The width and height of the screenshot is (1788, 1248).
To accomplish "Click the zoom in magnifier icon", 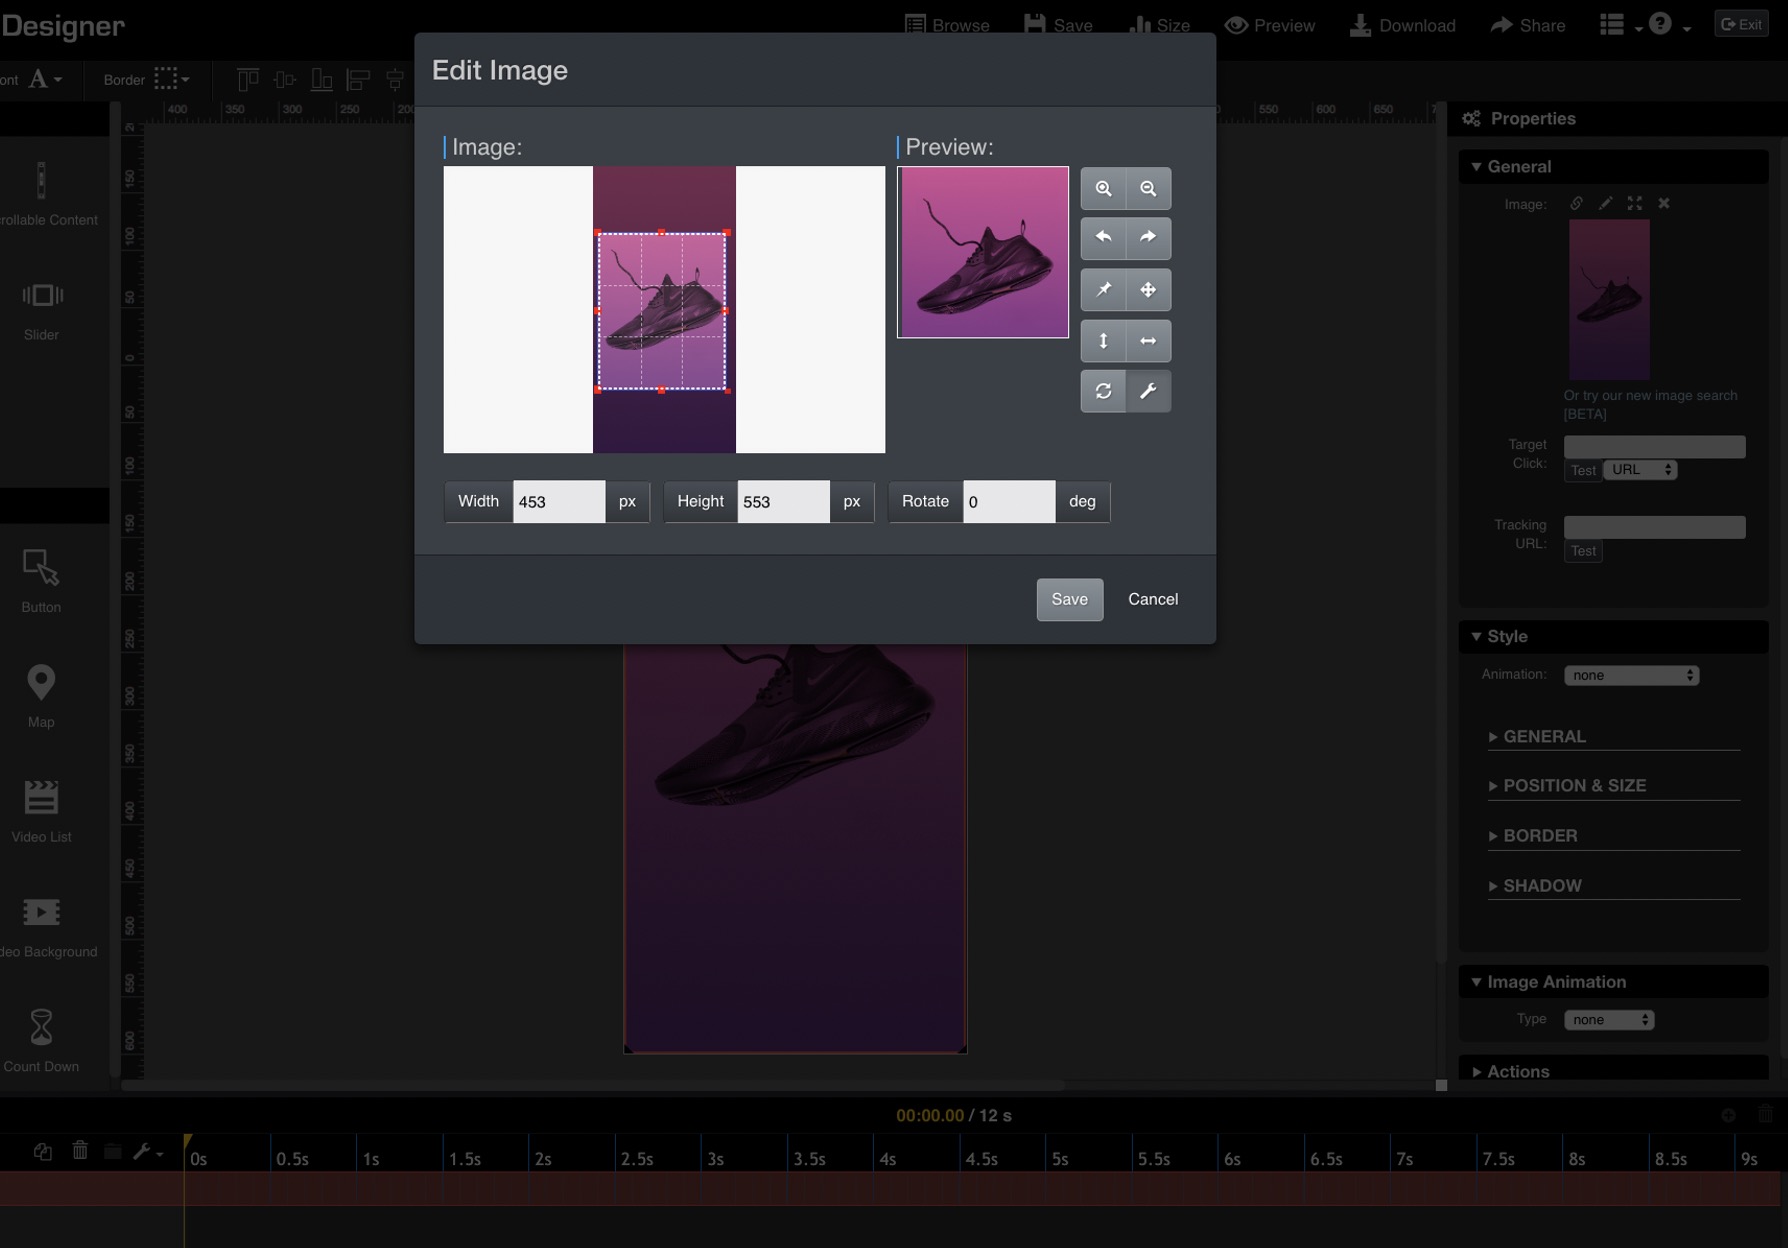I will coord(1103,189).
